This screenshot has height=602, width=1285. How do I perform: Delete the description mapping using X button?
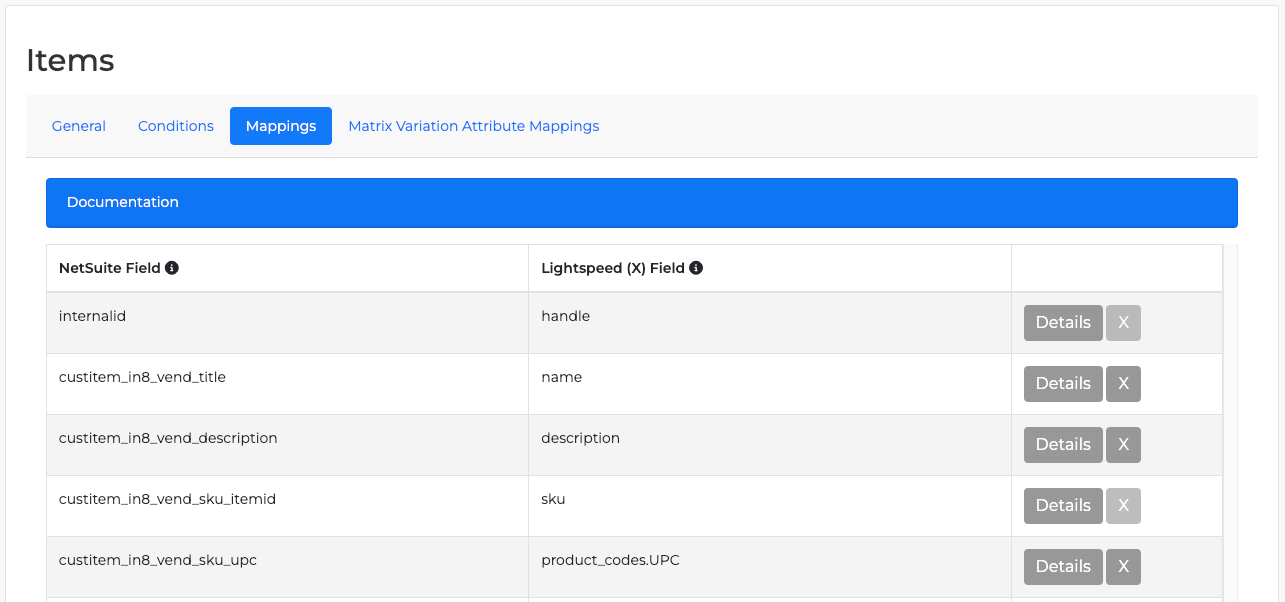1123,445
